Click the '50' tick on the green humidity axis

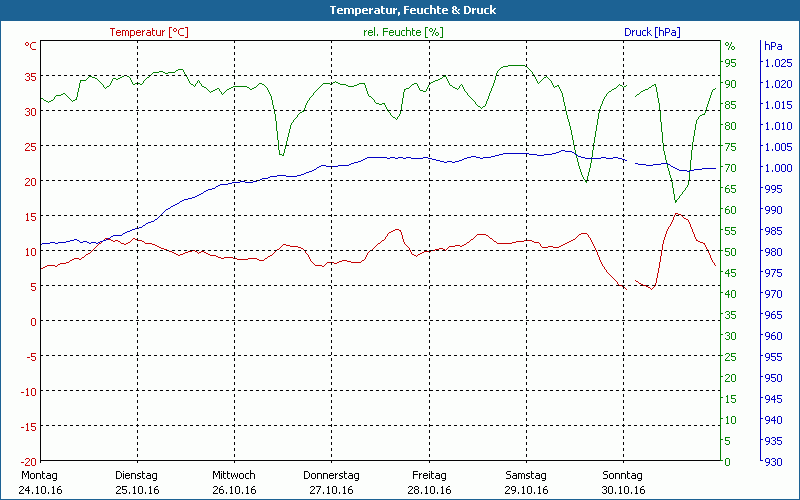coord(731,252)
